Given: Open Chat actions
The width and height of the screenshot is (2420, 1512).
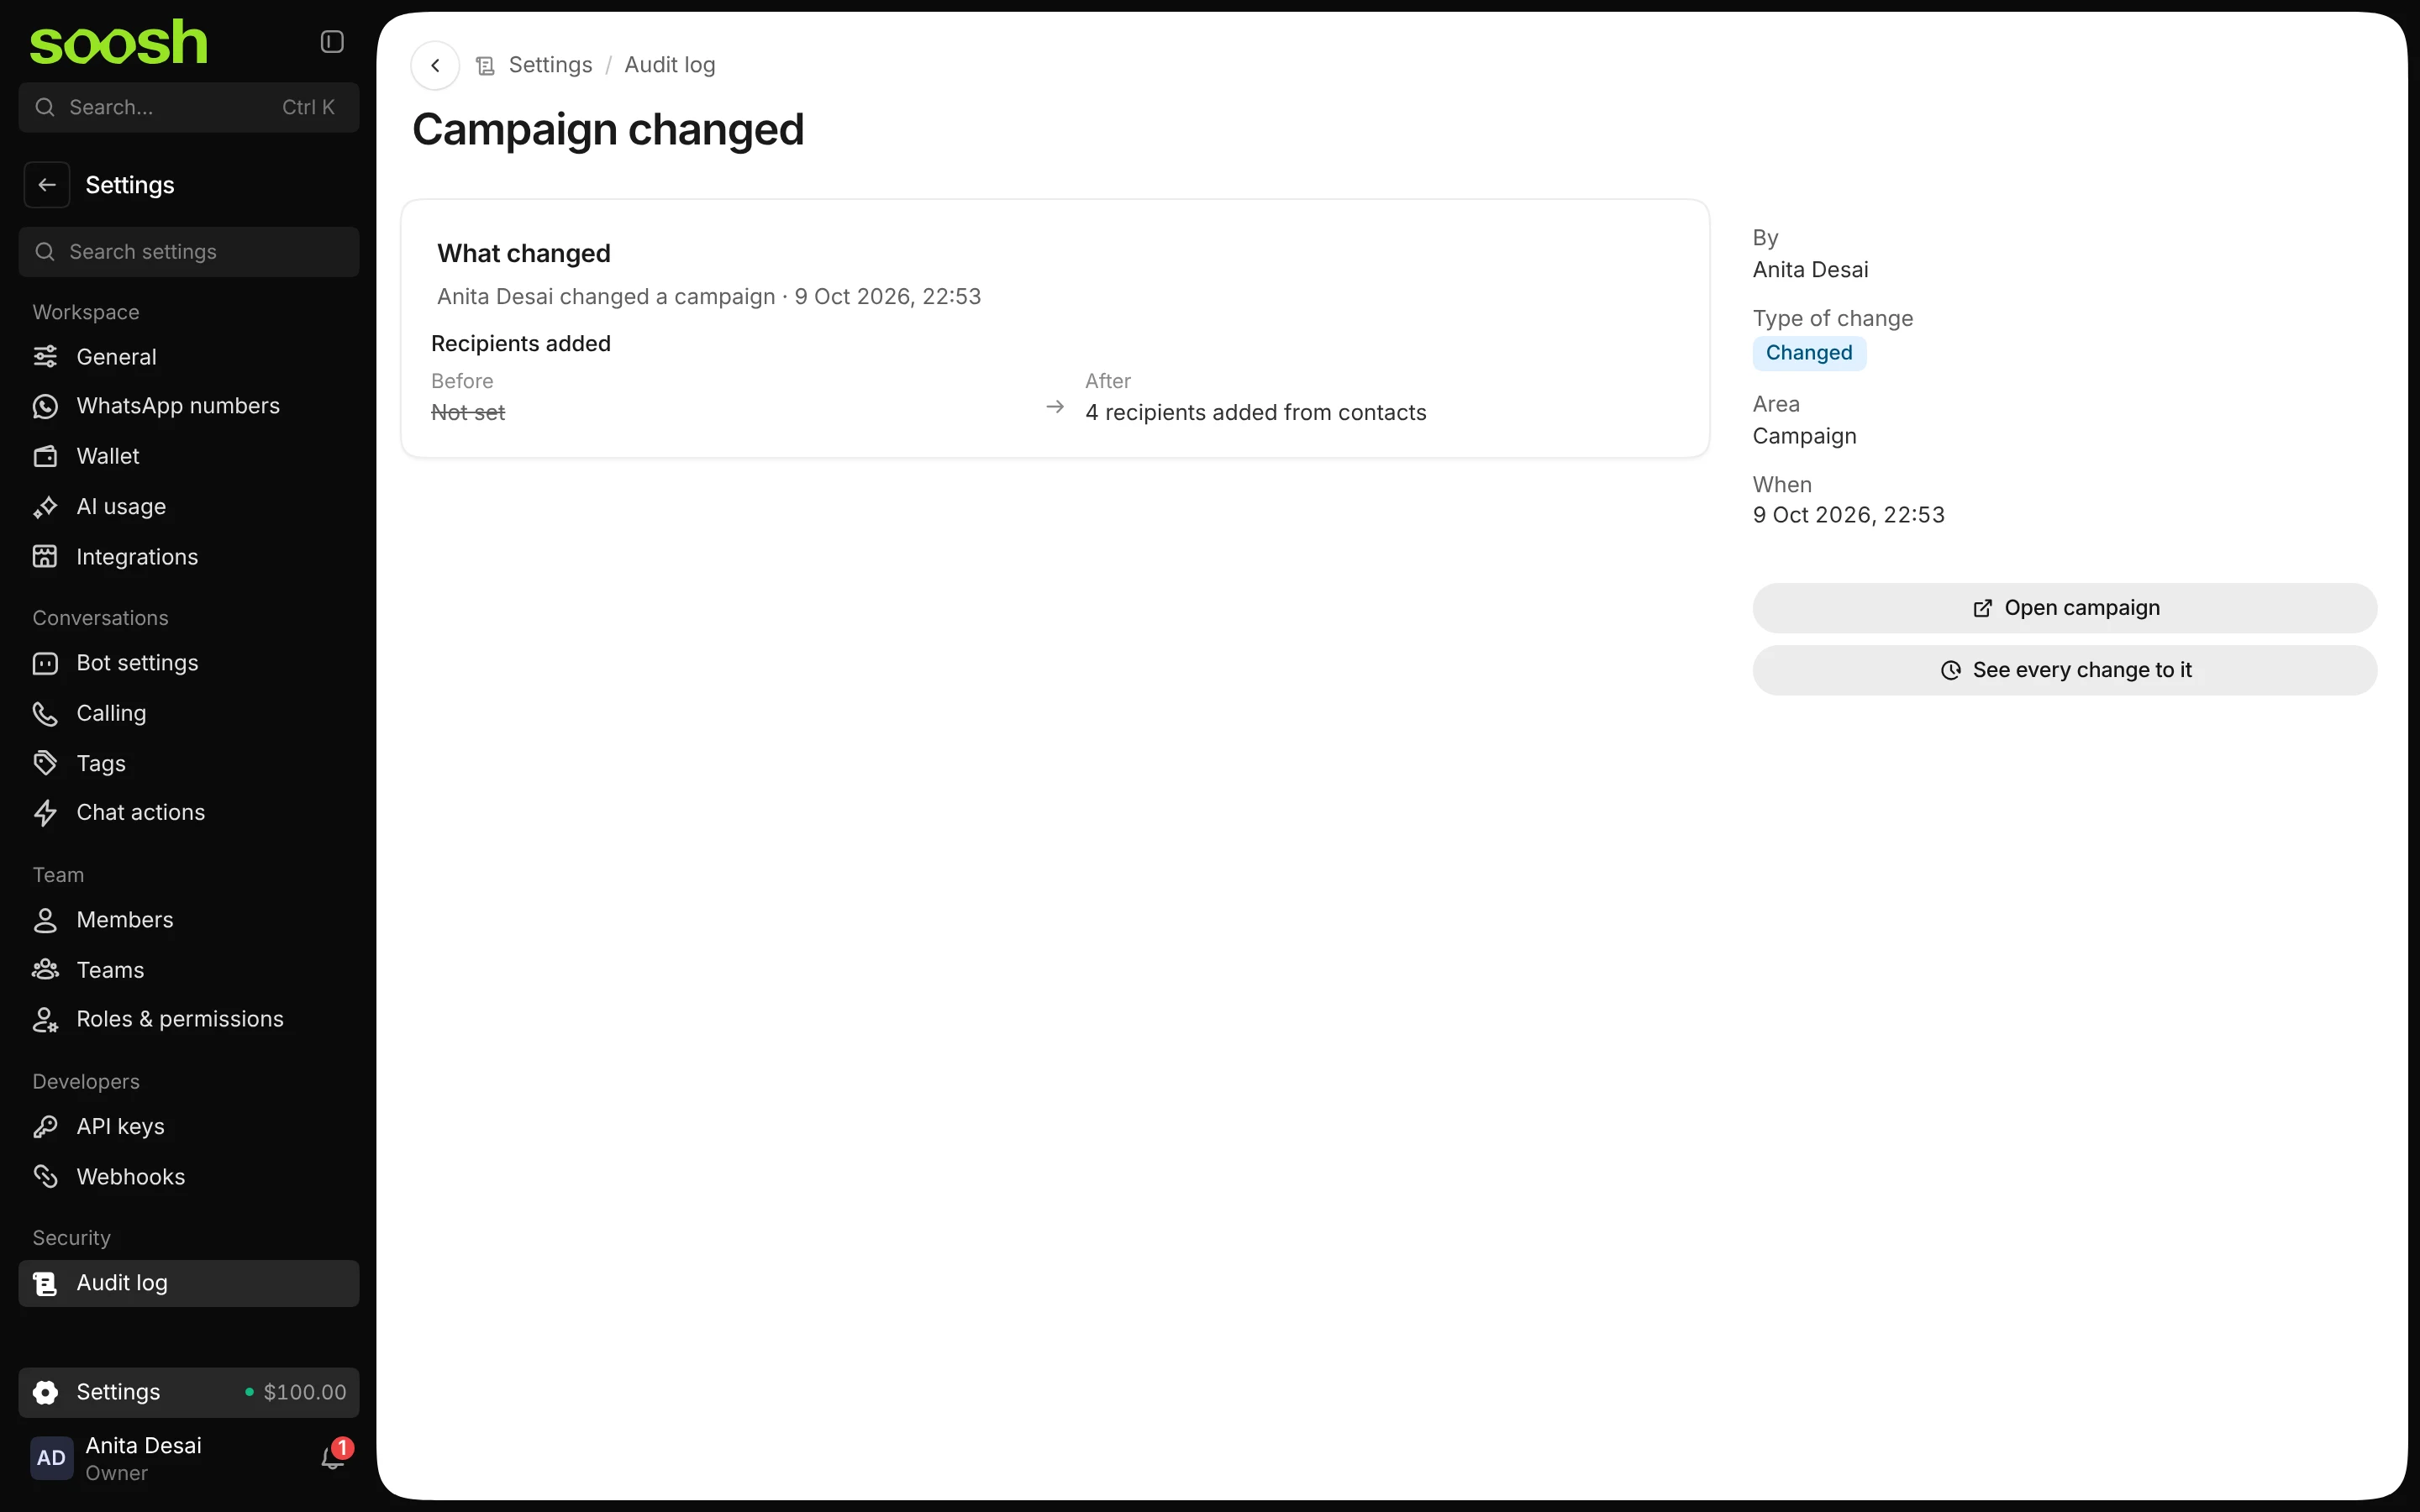Looking at the screenshot, I should coord(189,813).
